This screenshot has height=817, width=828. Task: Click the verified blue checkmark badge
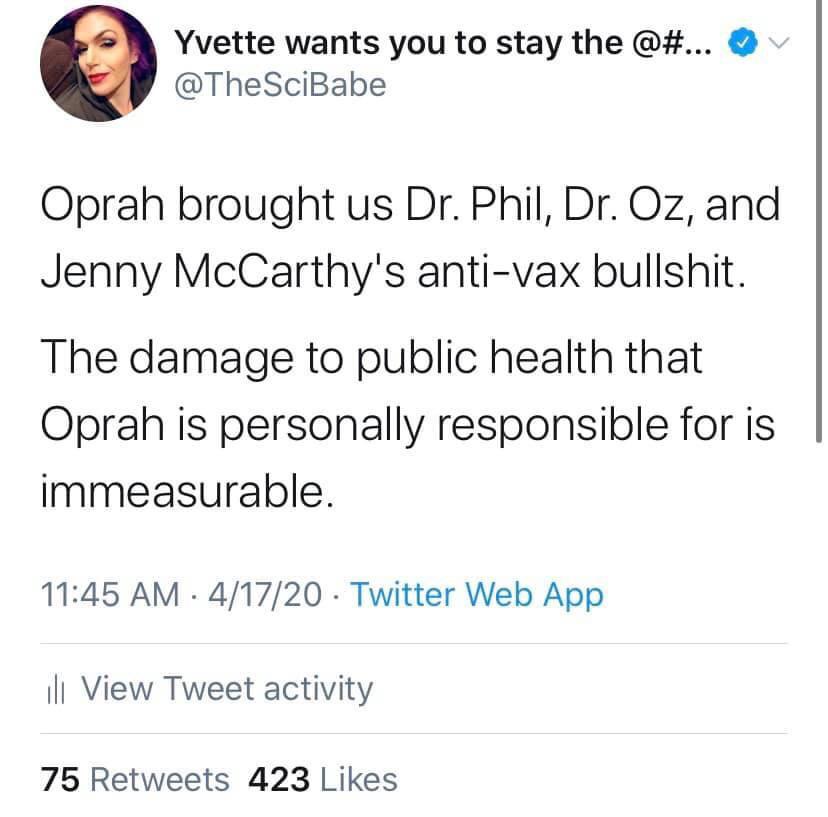(740, 44)
